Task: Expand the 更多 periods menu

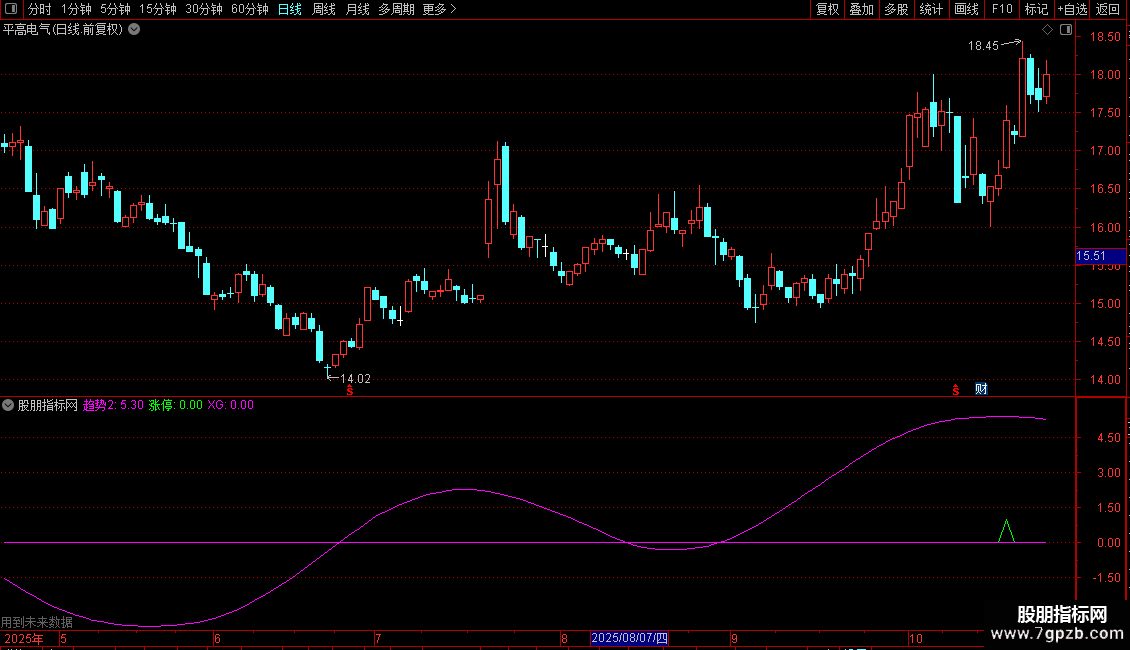Action: tap(439, 9)
